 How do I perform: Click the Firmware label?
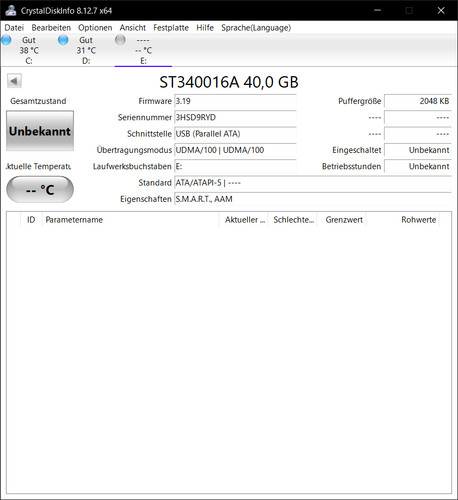(x=155, y=101)
